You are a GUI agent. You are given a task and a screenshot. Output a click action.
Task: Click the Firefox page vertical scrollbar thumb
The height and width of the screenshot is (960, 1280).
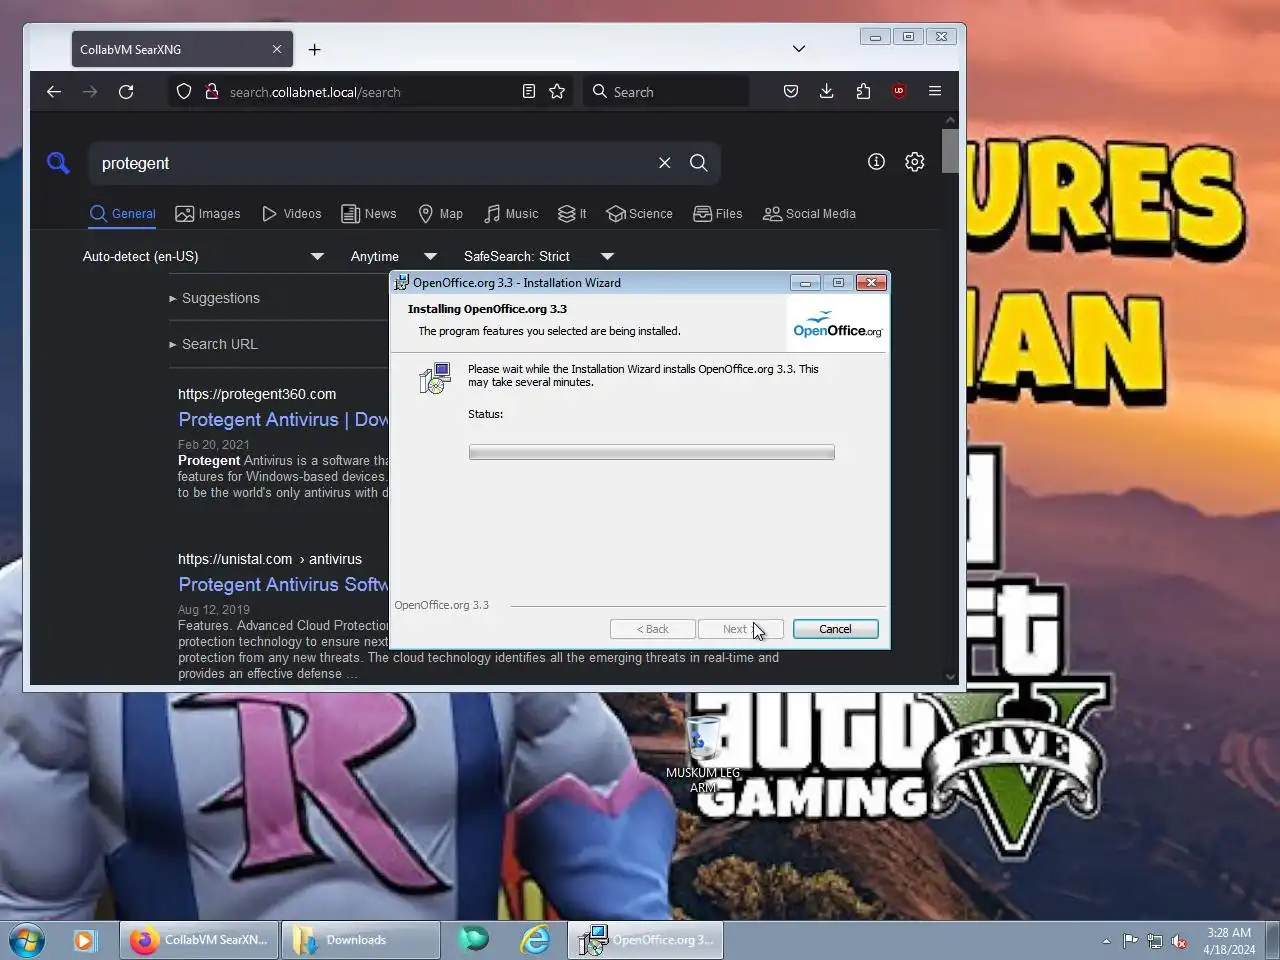[x=950, y=151]
